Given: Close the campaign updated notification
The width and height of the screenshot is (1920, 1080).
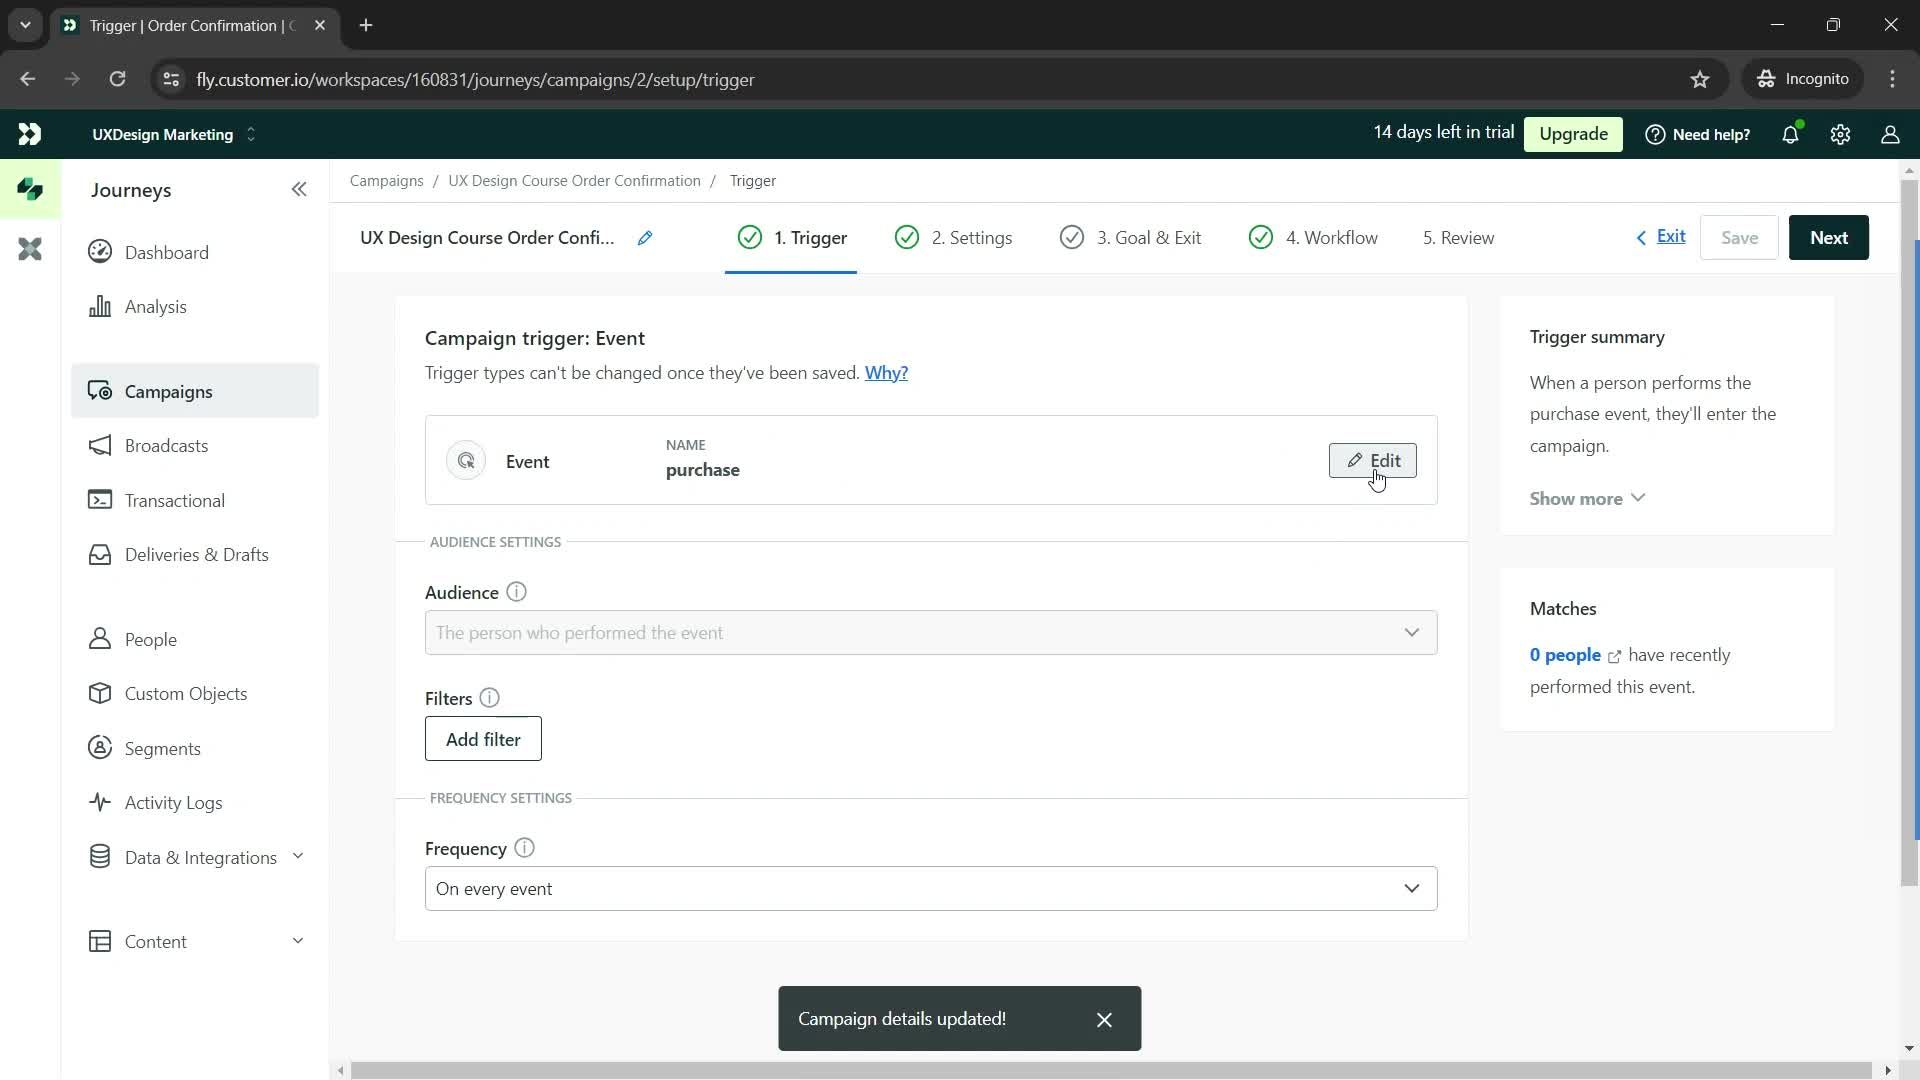Looking at the screenshot, I should click(x=1105, y=1018).
